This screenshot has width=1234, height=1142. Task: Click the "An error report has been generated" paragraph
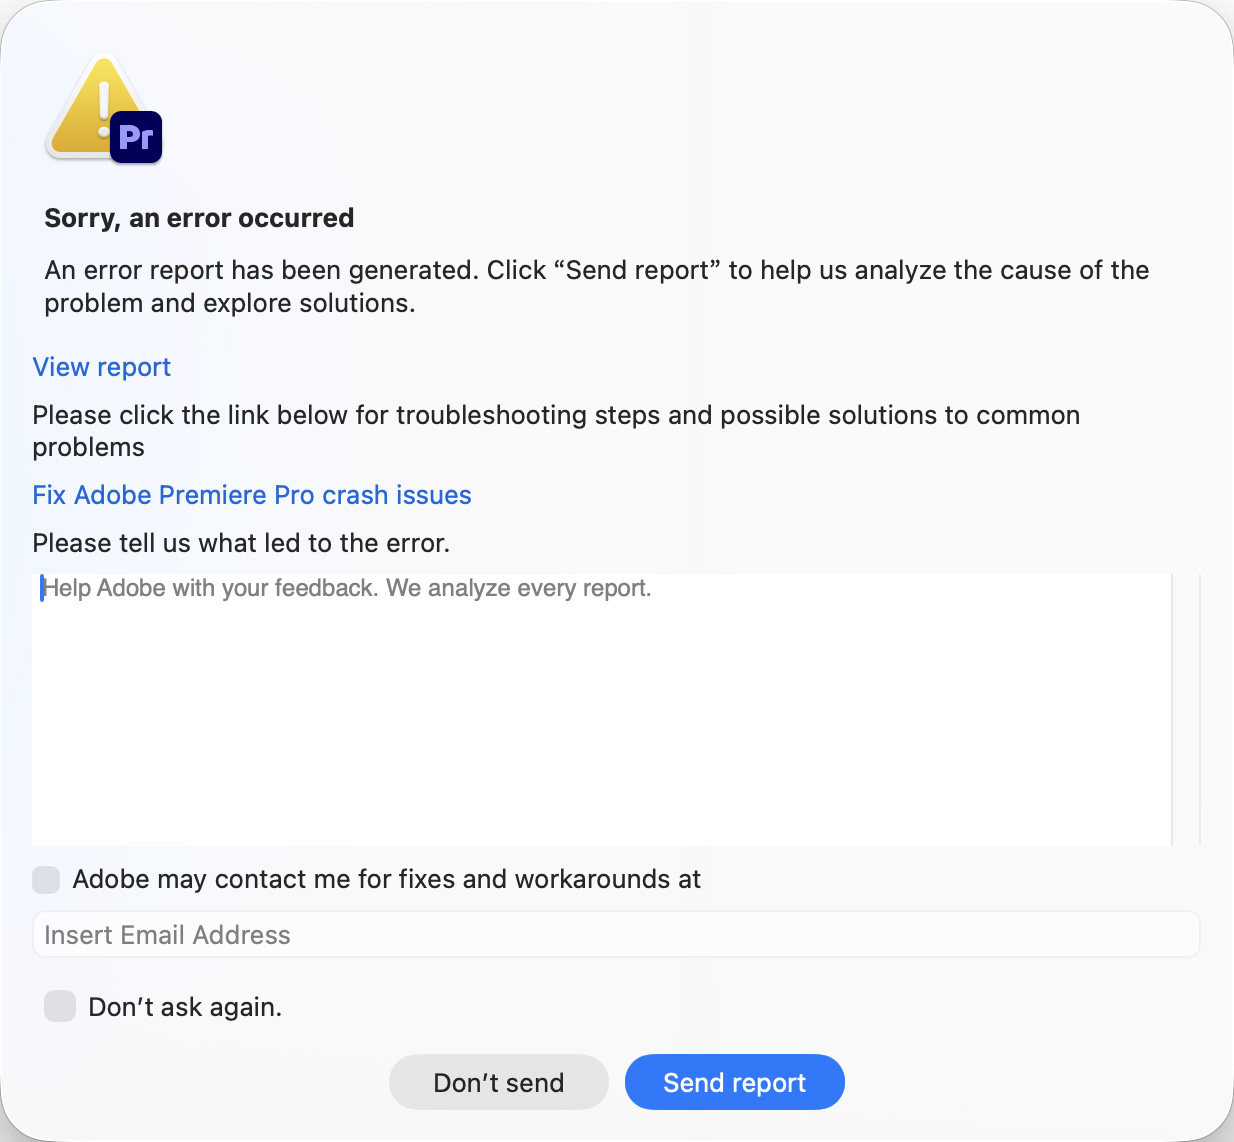[x=597, y=286]
